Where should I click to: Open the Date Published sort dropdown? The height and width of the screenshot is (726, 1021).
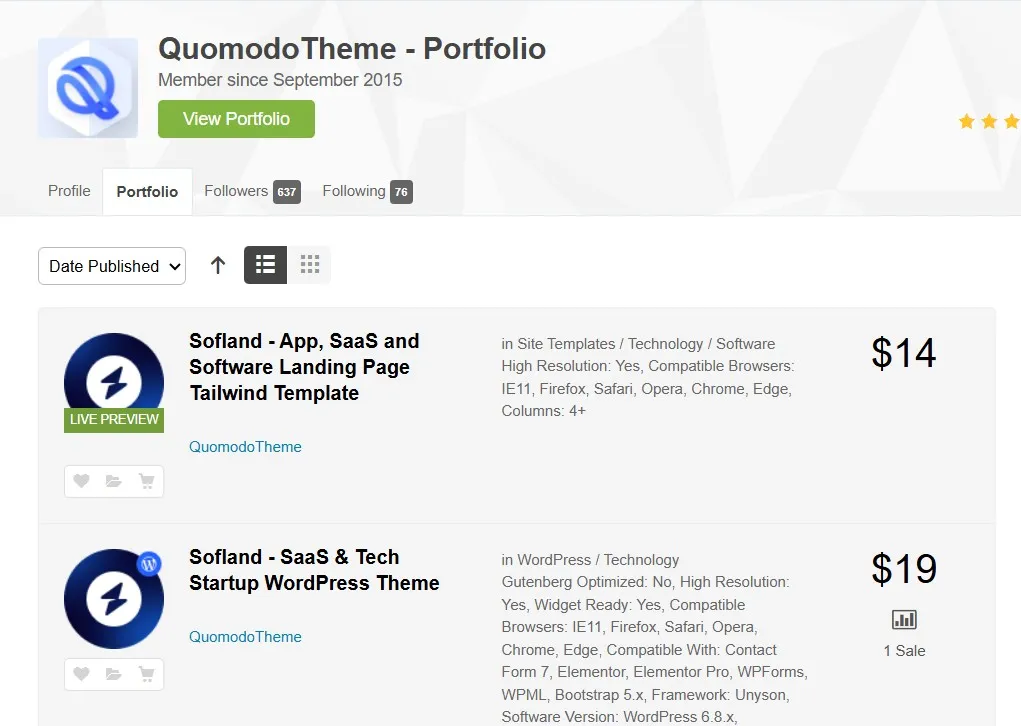112,266
